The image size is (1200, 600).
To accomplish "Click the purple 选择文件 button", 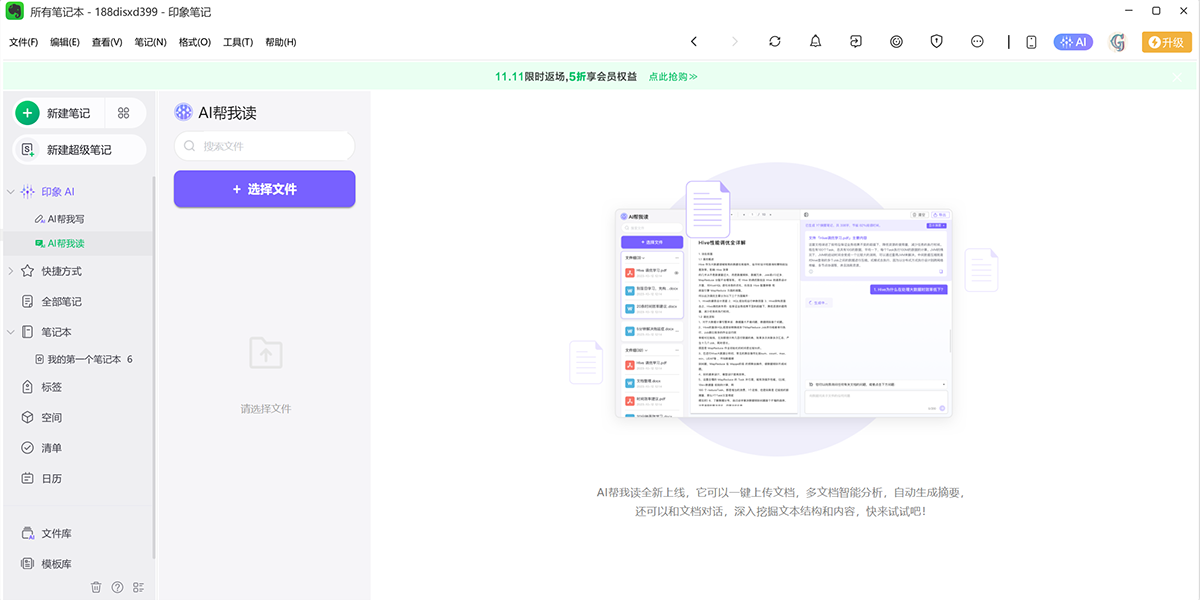I will pos(264,189).
